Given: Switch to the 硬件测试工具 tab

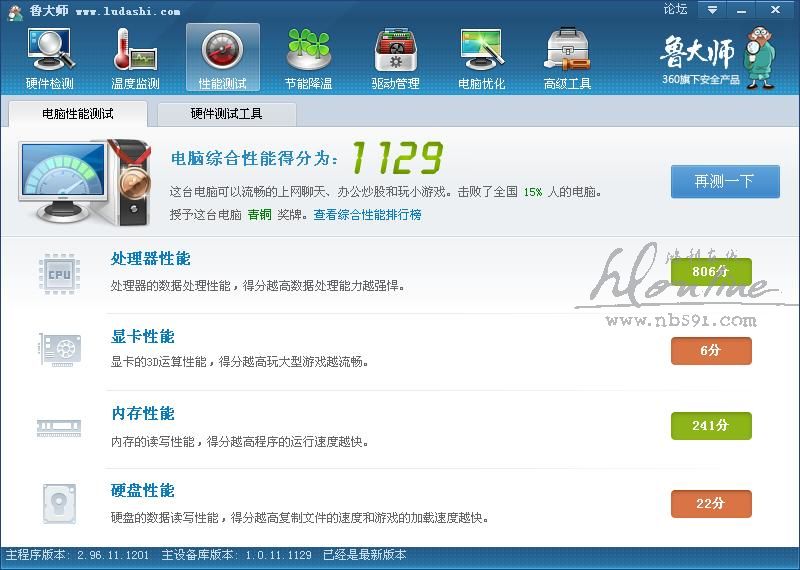Looking at the screenshot, I should pos(227,114).
